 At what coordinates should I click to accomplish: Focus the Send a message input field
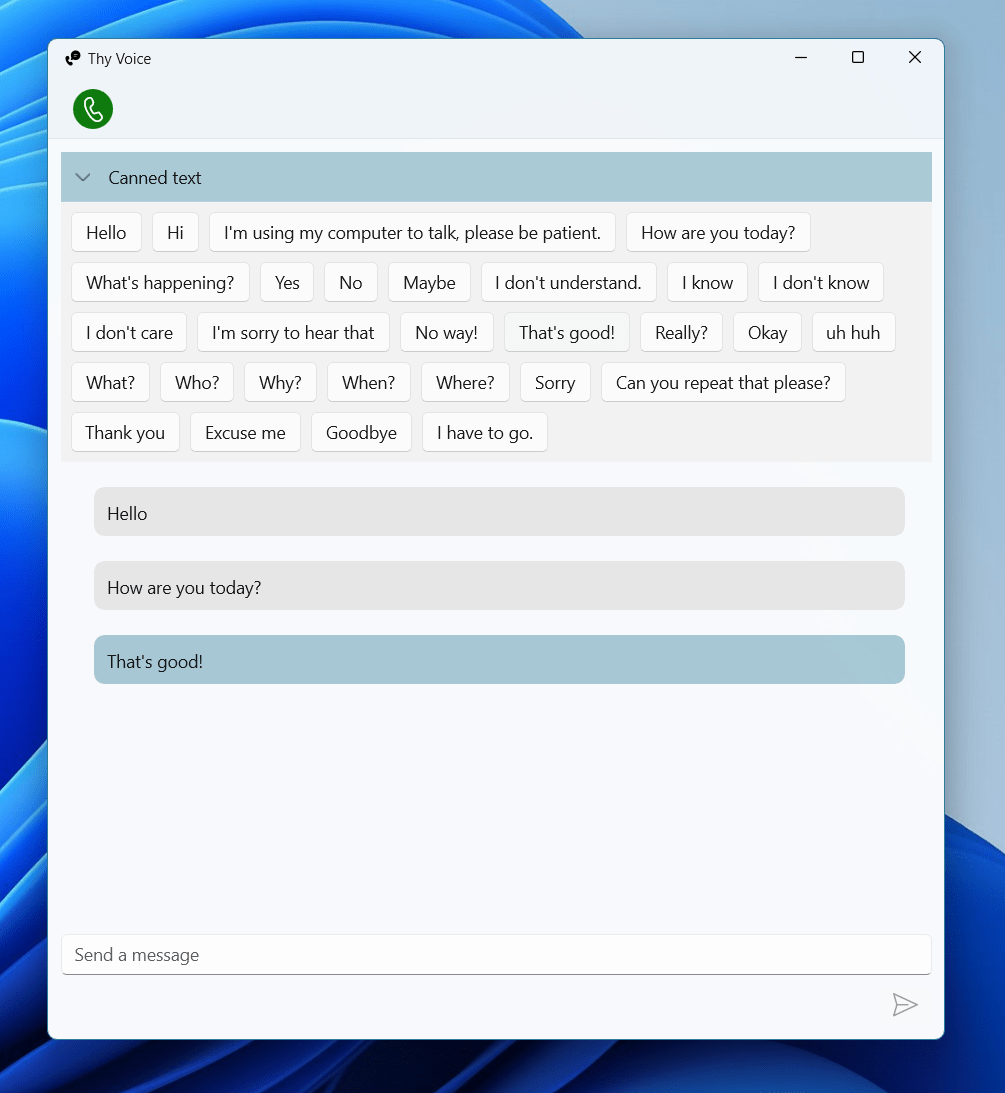click(x=496, y=955)
